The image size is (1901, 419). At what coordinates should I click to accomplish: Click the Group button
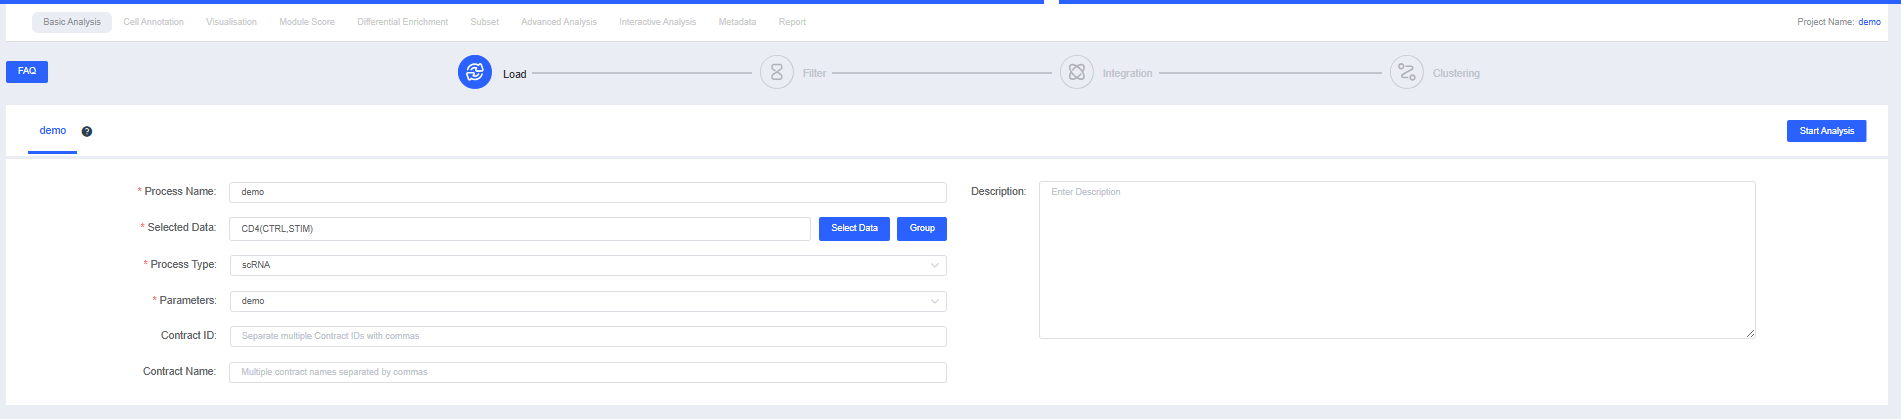pyautogui.click(x=921, y=229)
